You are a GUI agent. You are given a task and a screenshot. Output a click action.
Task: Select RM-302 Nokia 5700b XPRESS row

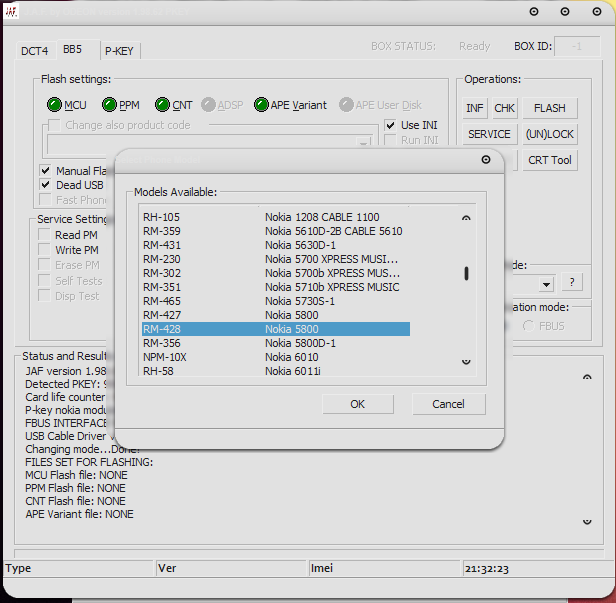click(276, 273)
